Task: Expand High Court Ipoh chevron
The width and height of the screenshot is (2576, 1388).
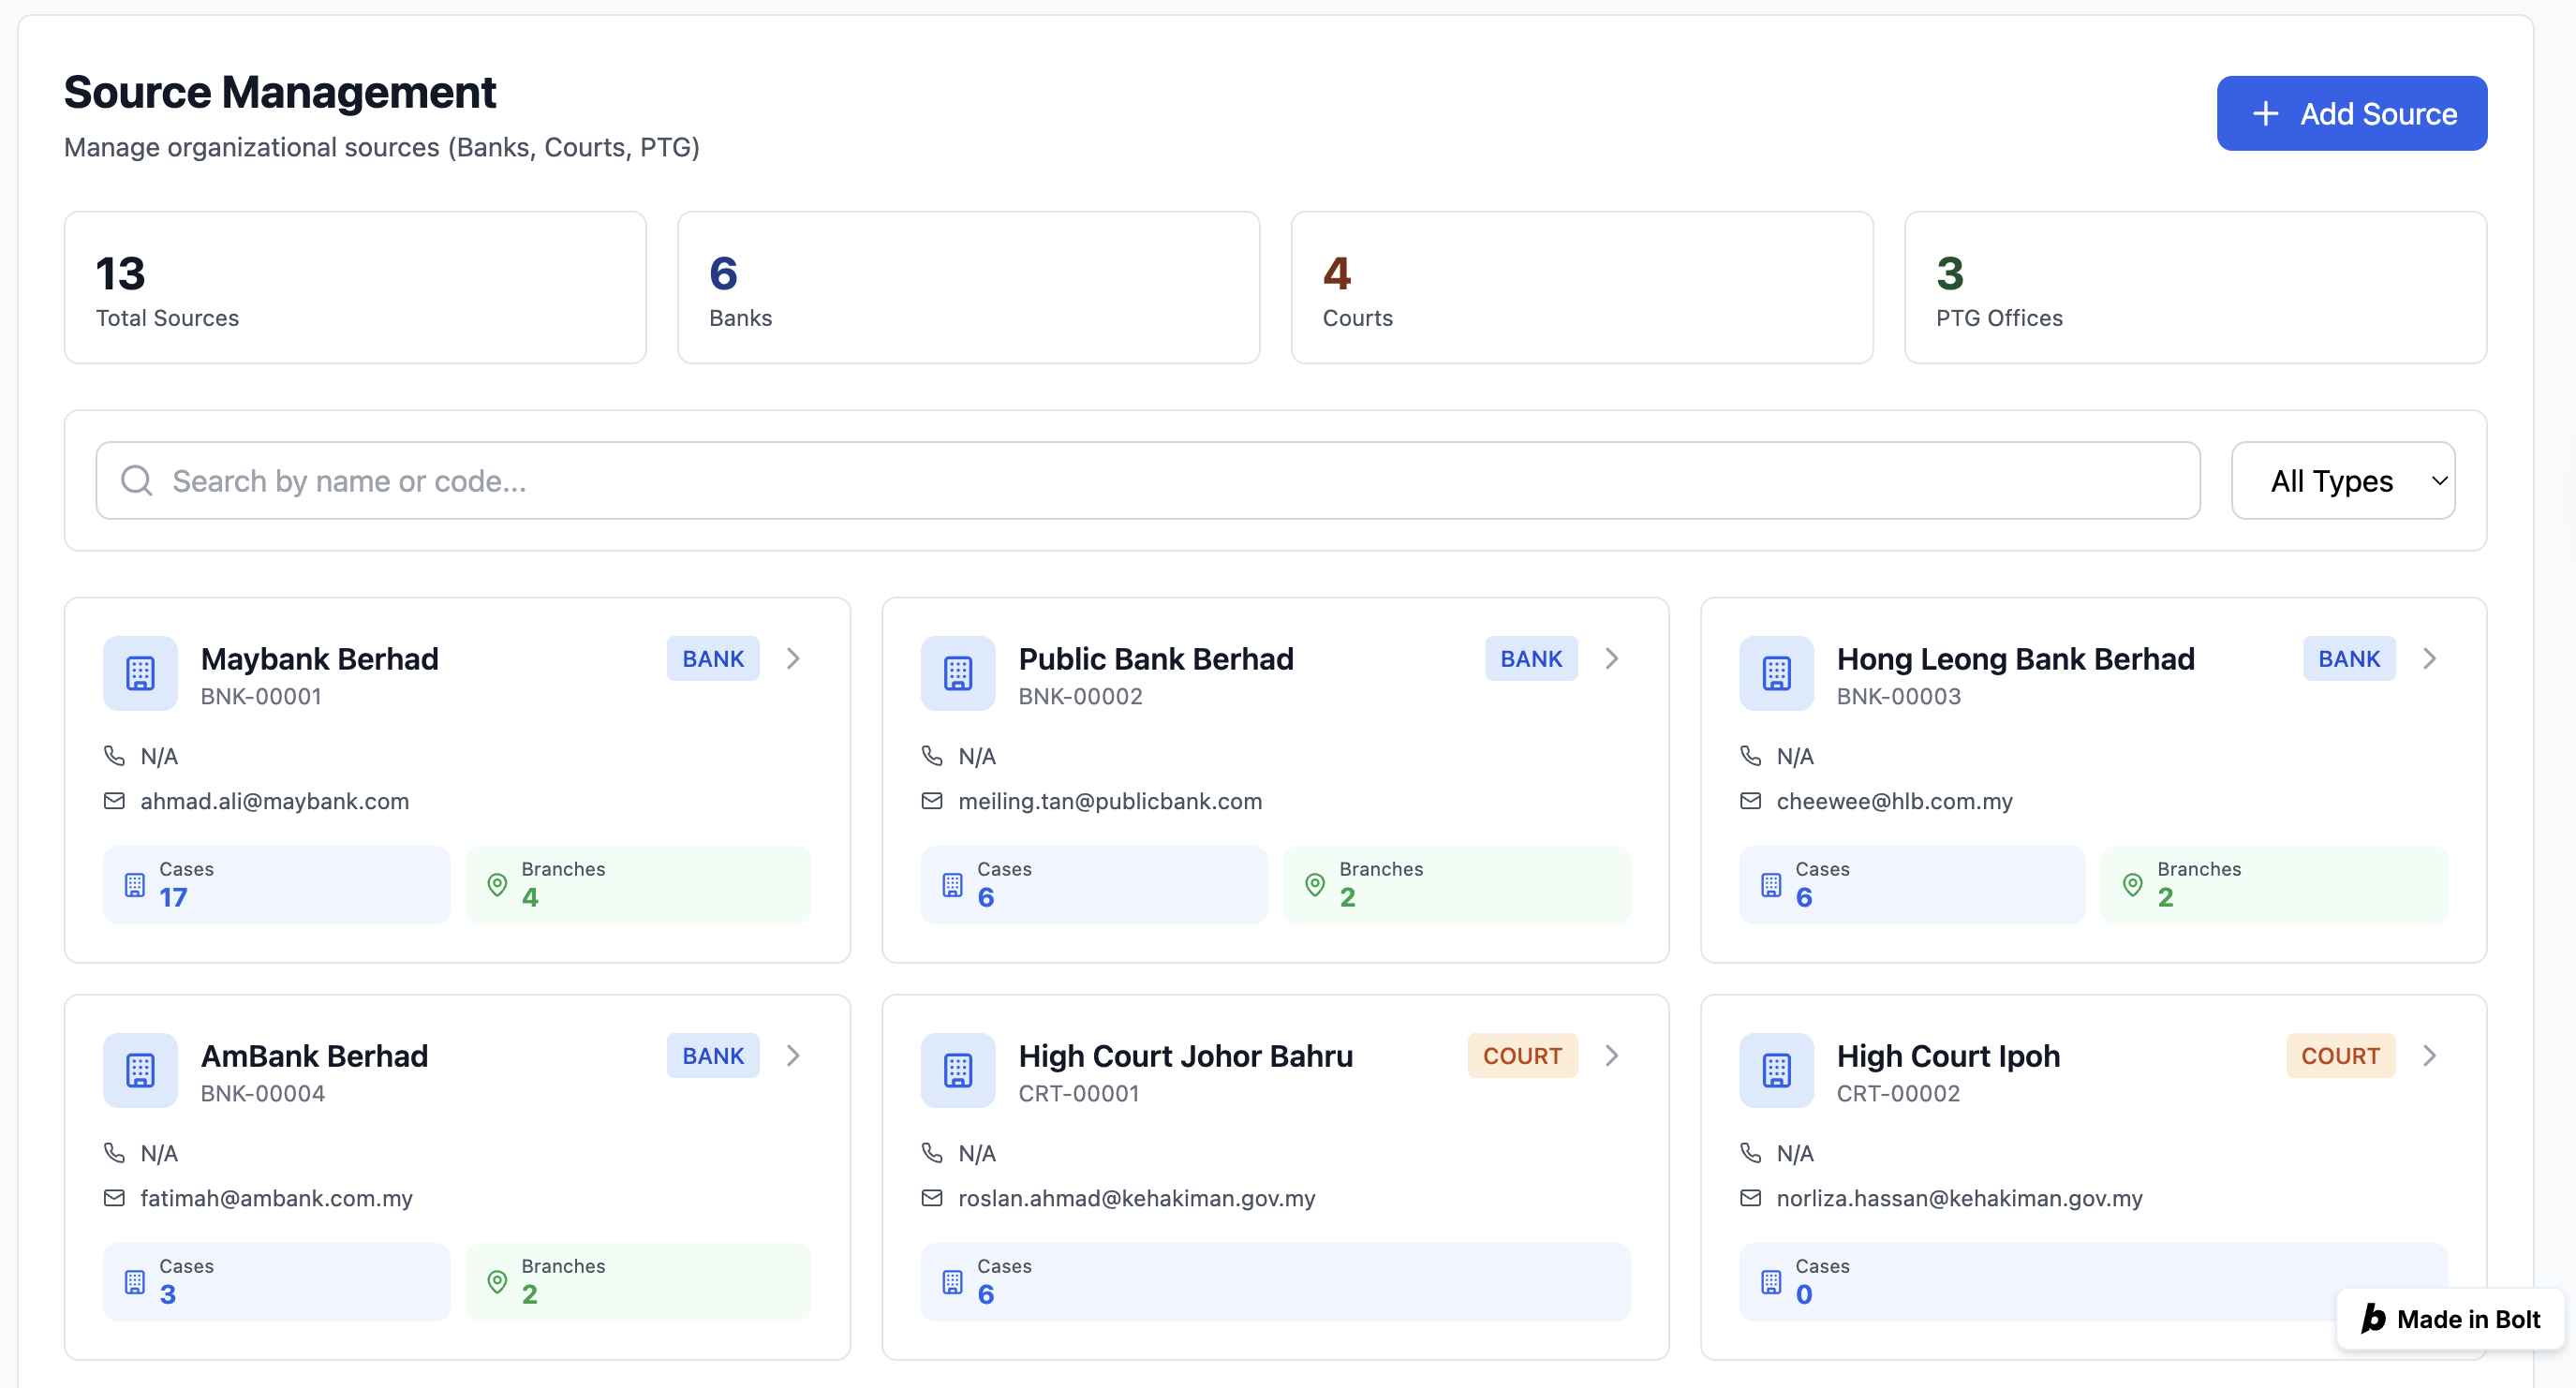Action: 2429,1055
